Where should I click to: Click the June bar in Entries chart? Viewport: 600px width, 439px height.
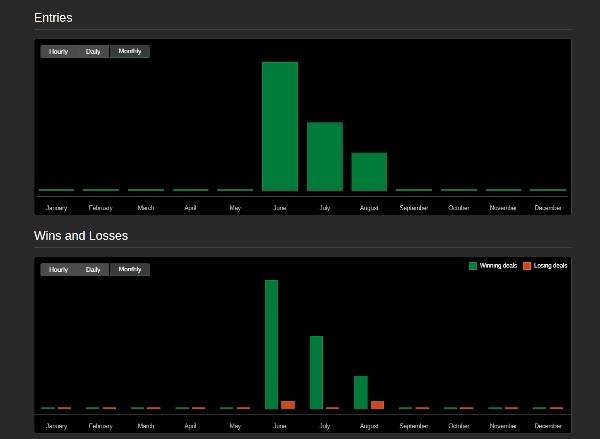pos(280,126)
